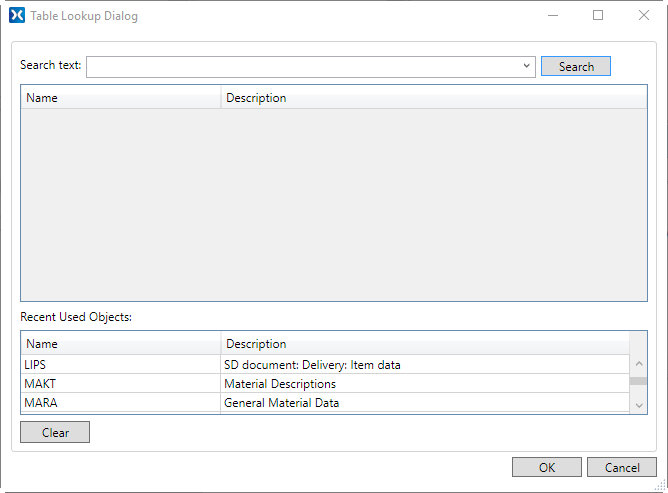Click the app icon in the title bar
668x493 pixels.
(x=16, y=16)
